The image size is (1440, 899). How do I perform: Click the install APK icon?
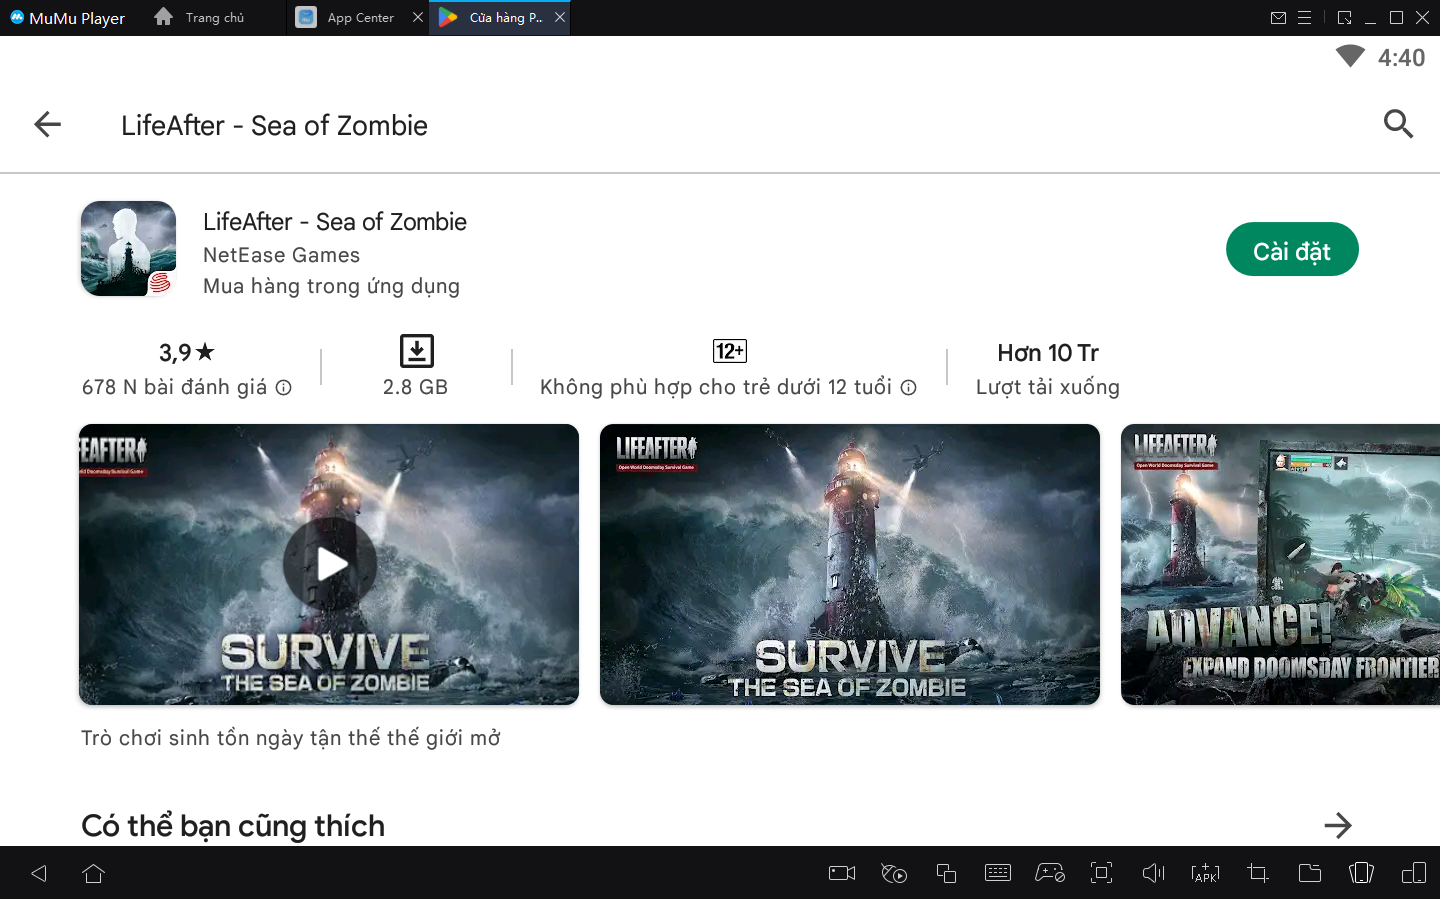[x=1205, y=873]
